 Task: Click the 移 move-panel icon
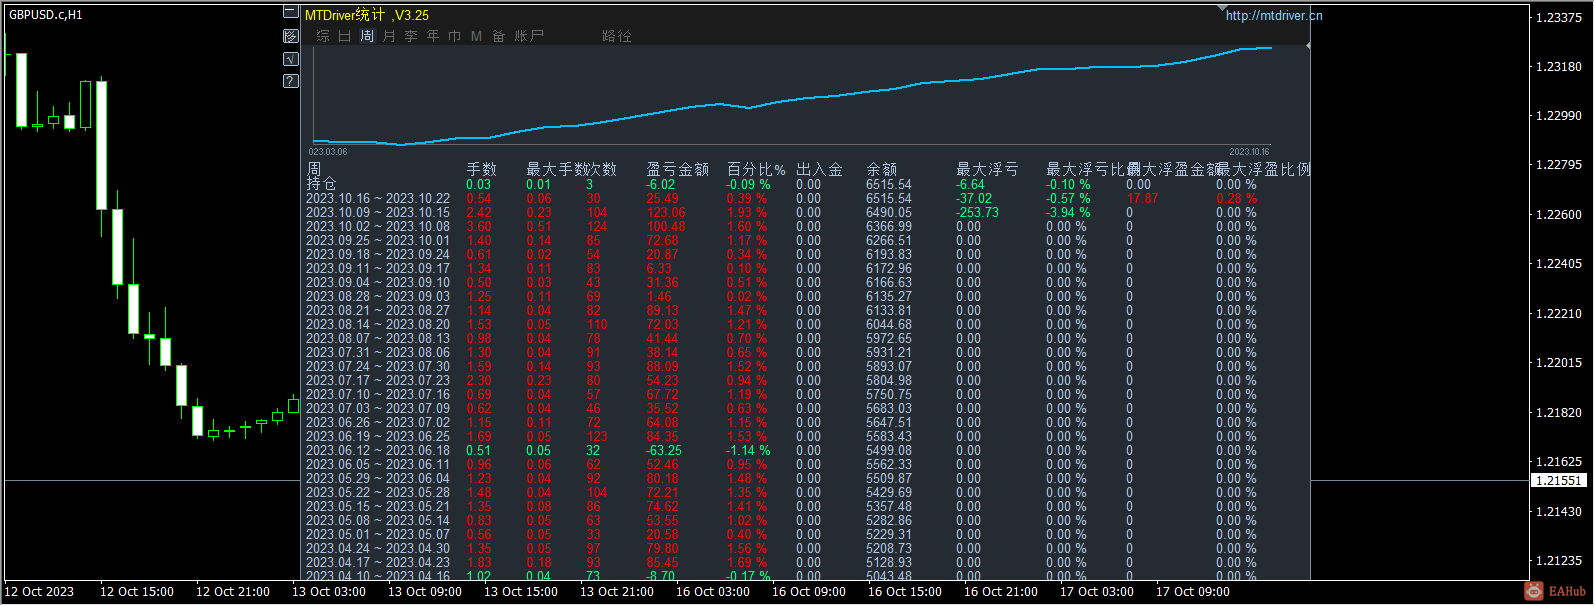click(x=291, y=36)
